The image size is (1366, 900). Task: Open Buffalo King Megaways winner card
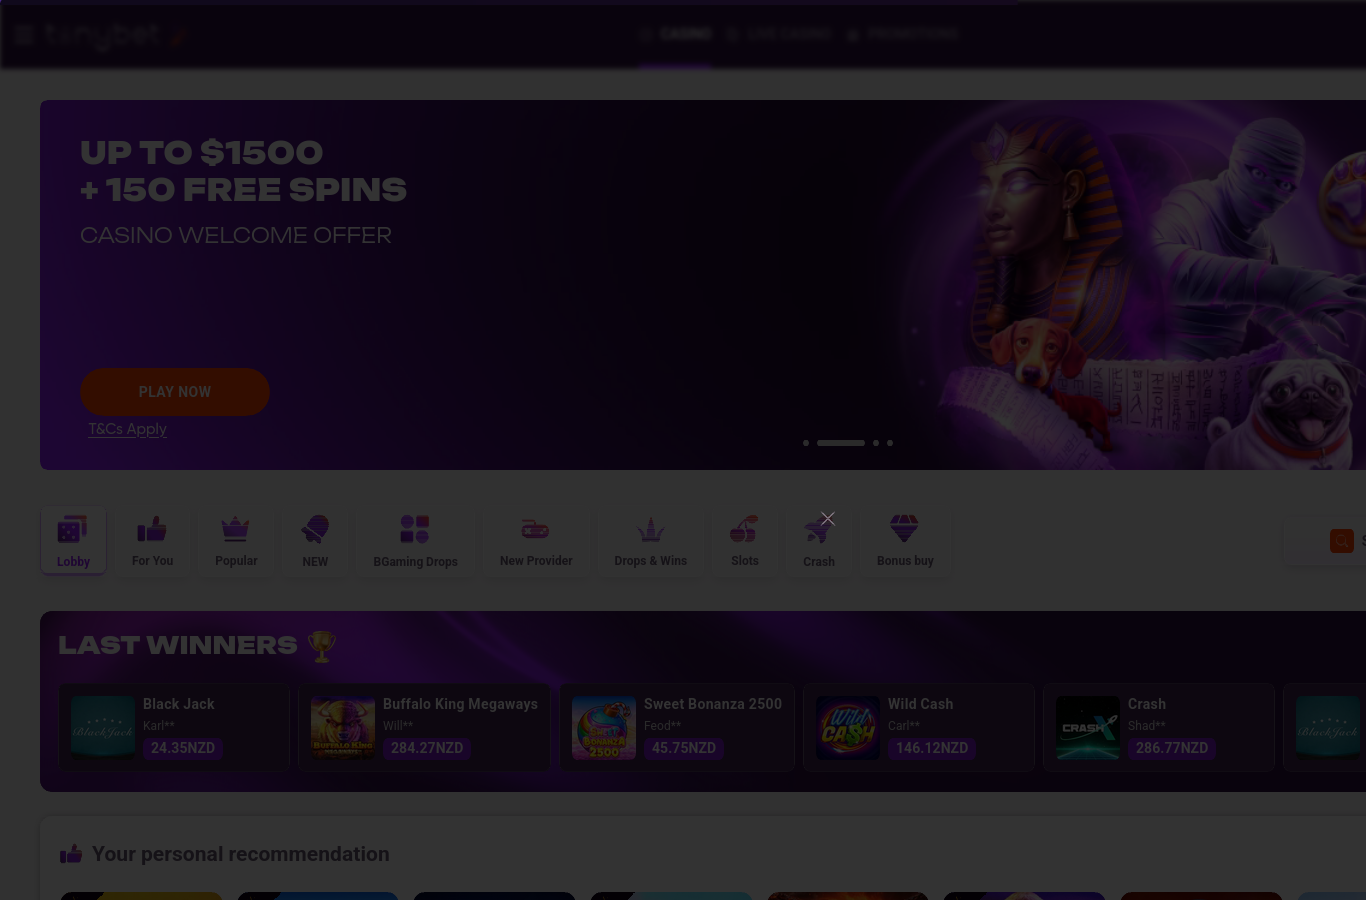pos(424,727)
